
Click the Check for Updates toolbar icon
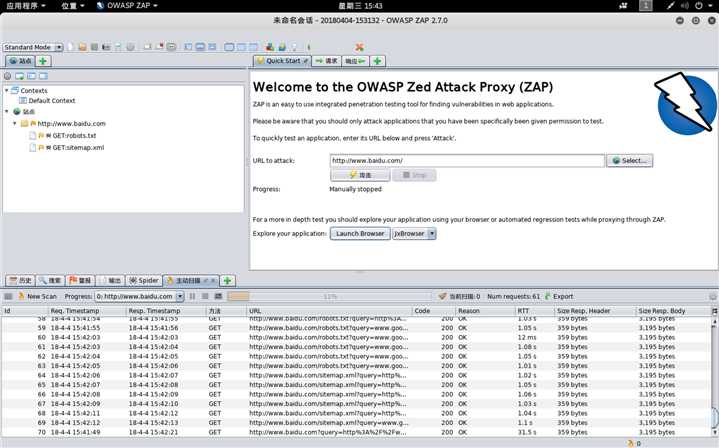(x=282, y=47)
